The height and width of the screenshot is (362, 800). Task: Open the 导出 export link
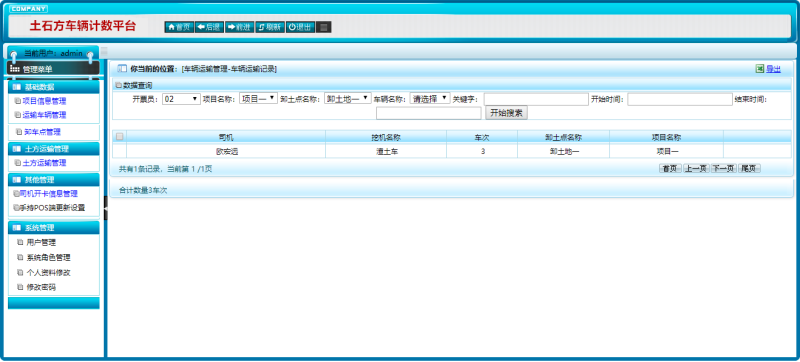tap(773, 69)
